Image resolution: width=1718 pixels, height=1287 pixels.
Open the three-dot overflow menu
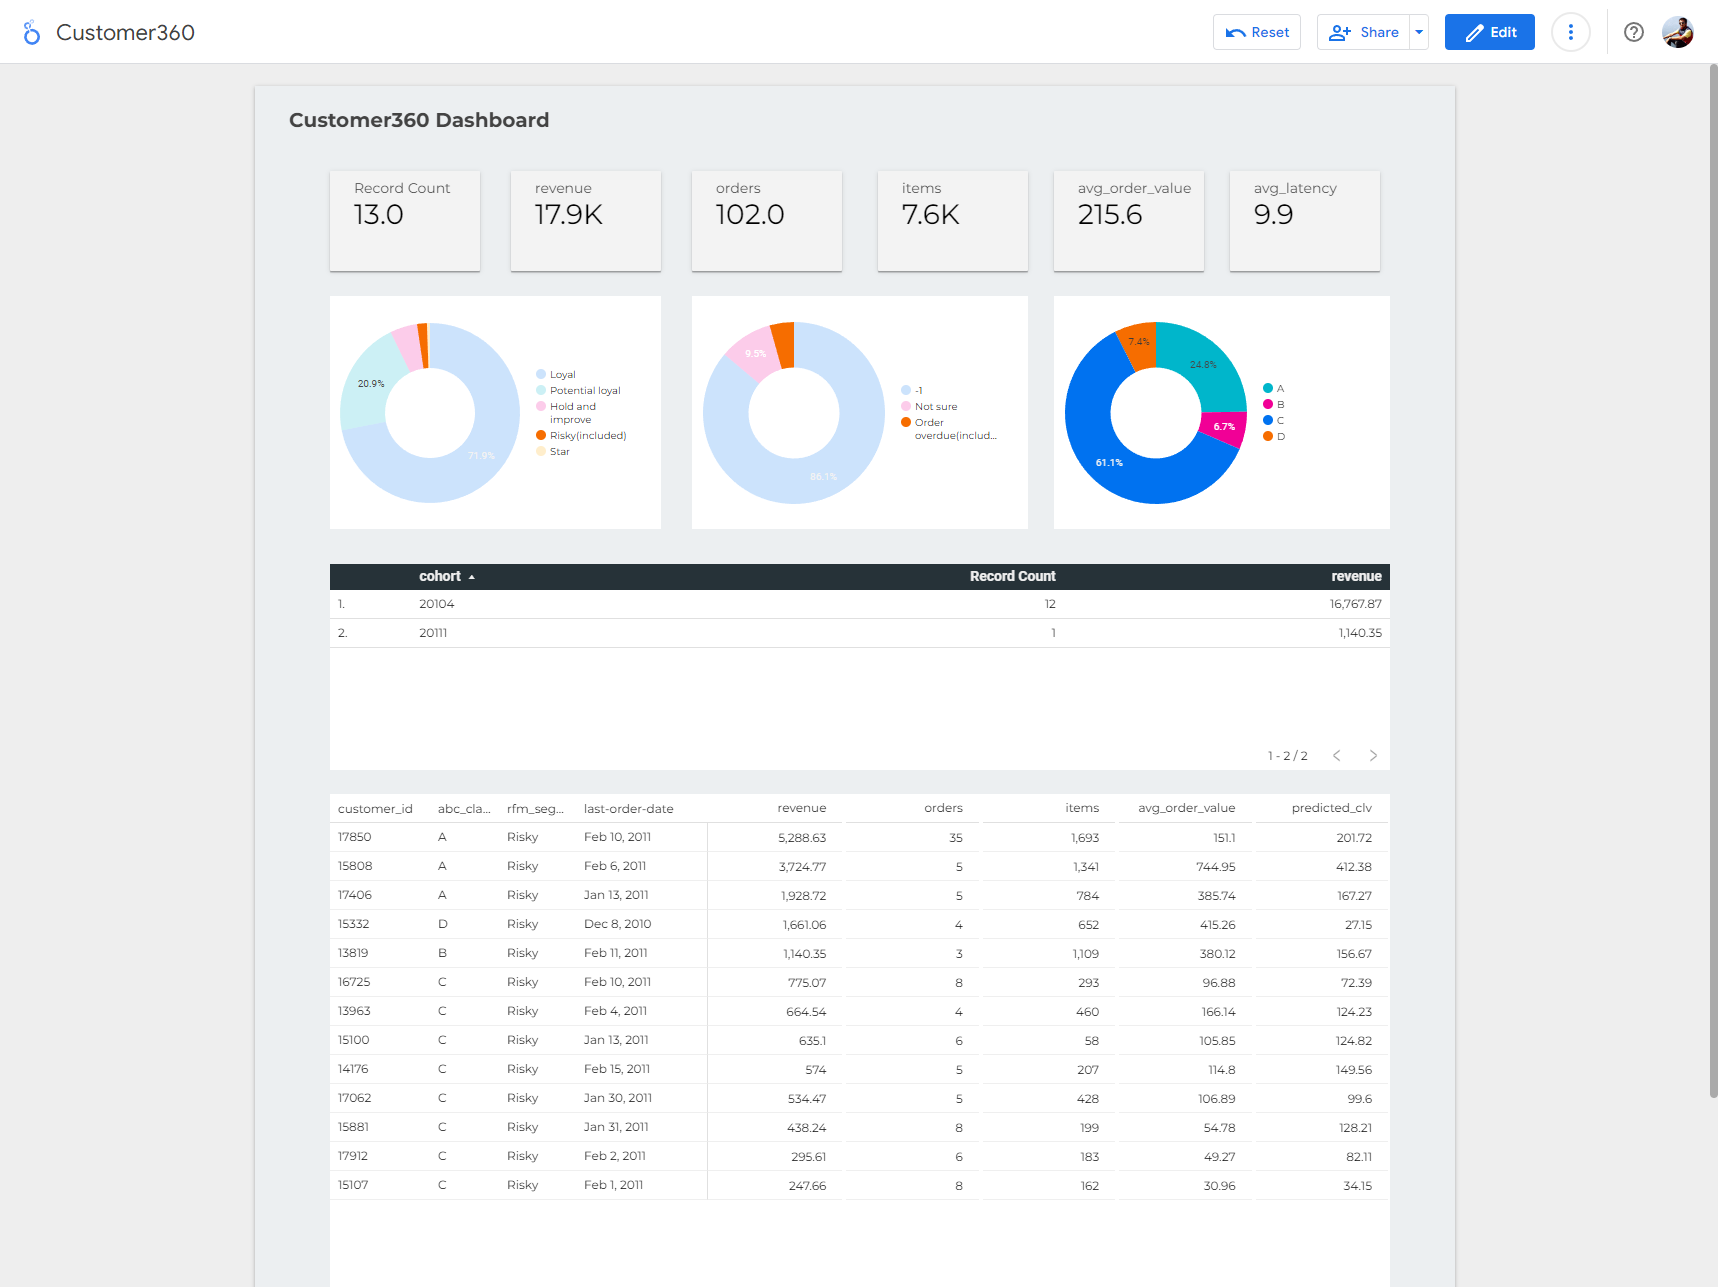(1571, 31)
